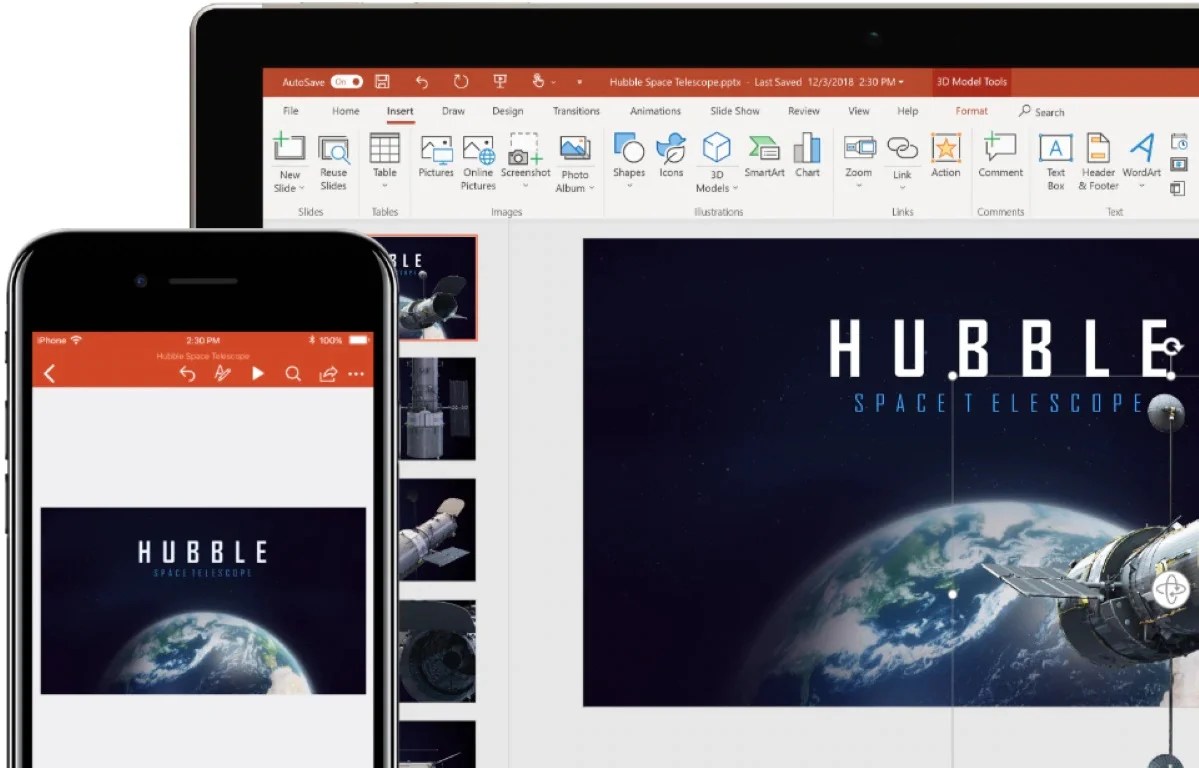Viewport: 1199px width, 768px height.
Task: Click the Online Pictures icon
Action: point(479,149)
